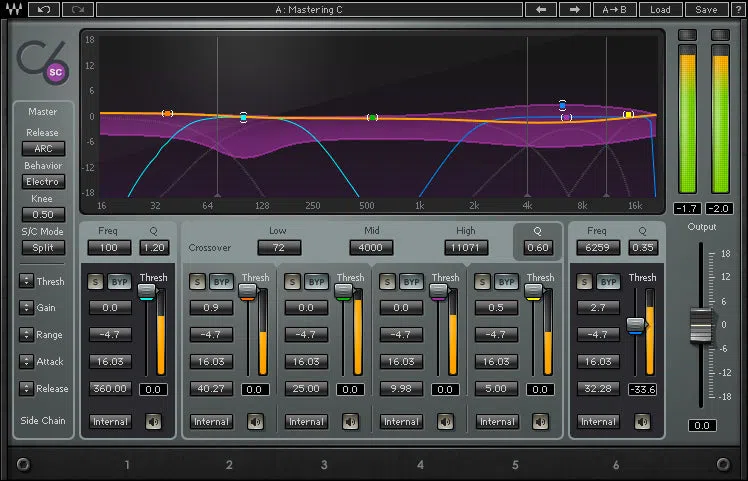The width and height of the screenshot is (748, 481).
Task: Click the Waves logo icon
Action: click(13, 10)
